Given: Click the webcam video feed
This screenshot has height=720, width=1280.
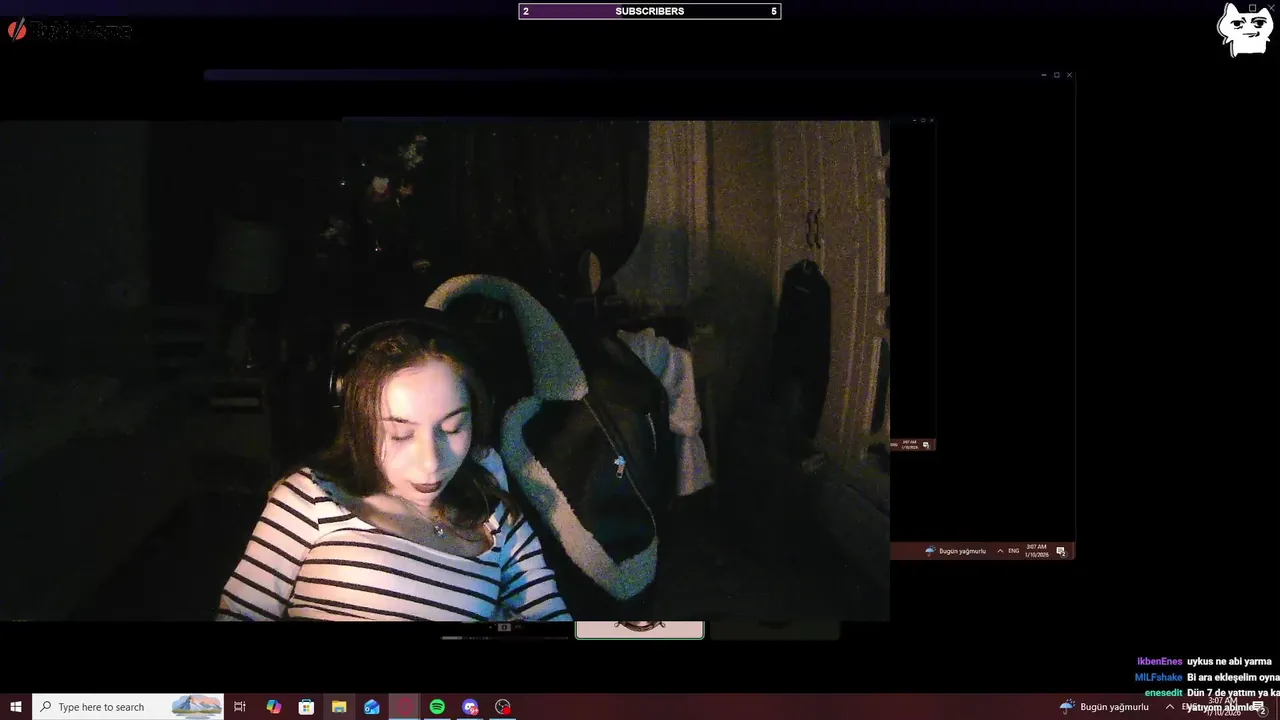Looking at the screenshot, I should click(445, 371).
